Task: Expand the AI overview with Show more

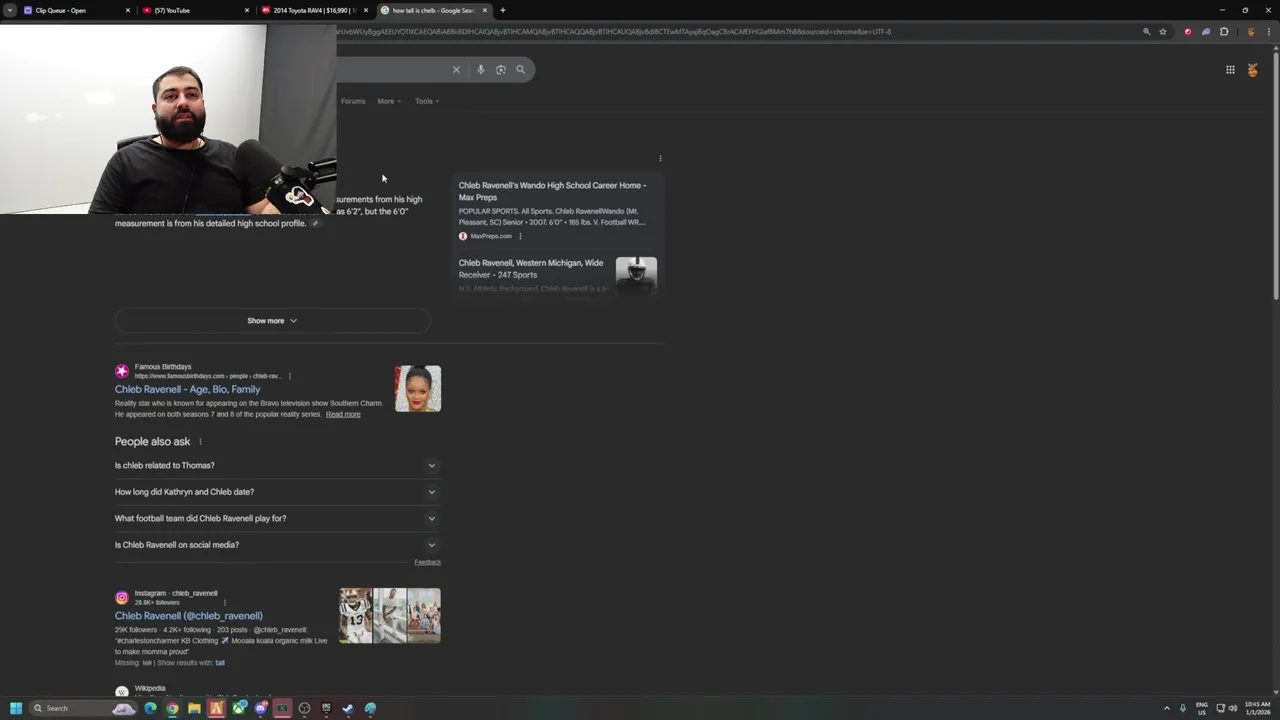Action: coord(272,321)
